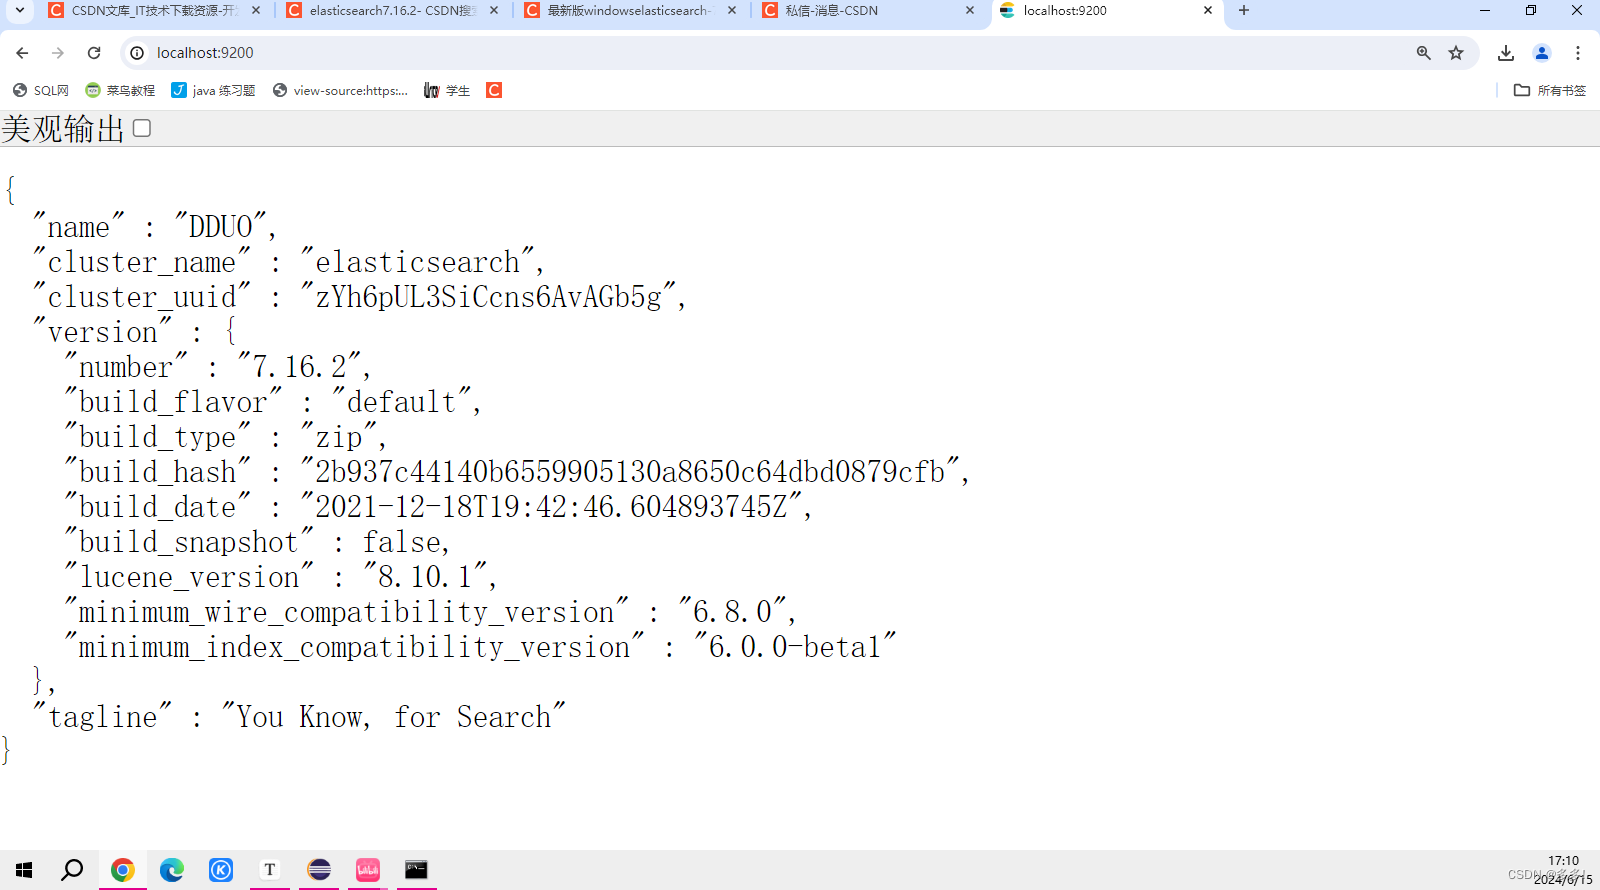Click the build_flavor value "default"
This screenshot has width=1600, height=890.
click(402, 402)
